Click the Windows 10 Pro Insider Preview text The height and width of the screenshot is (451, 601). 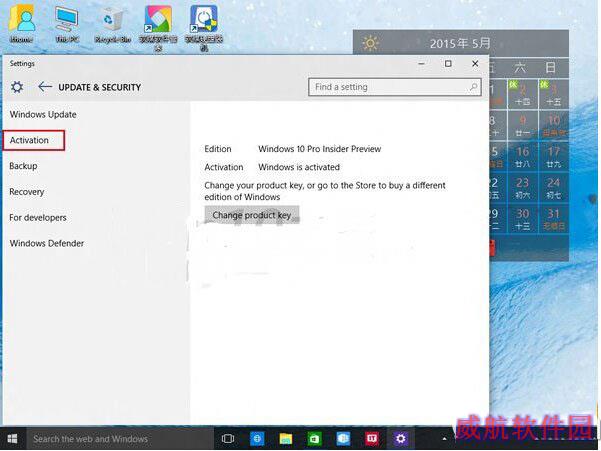pyautogui.click(x=319, y=149)
